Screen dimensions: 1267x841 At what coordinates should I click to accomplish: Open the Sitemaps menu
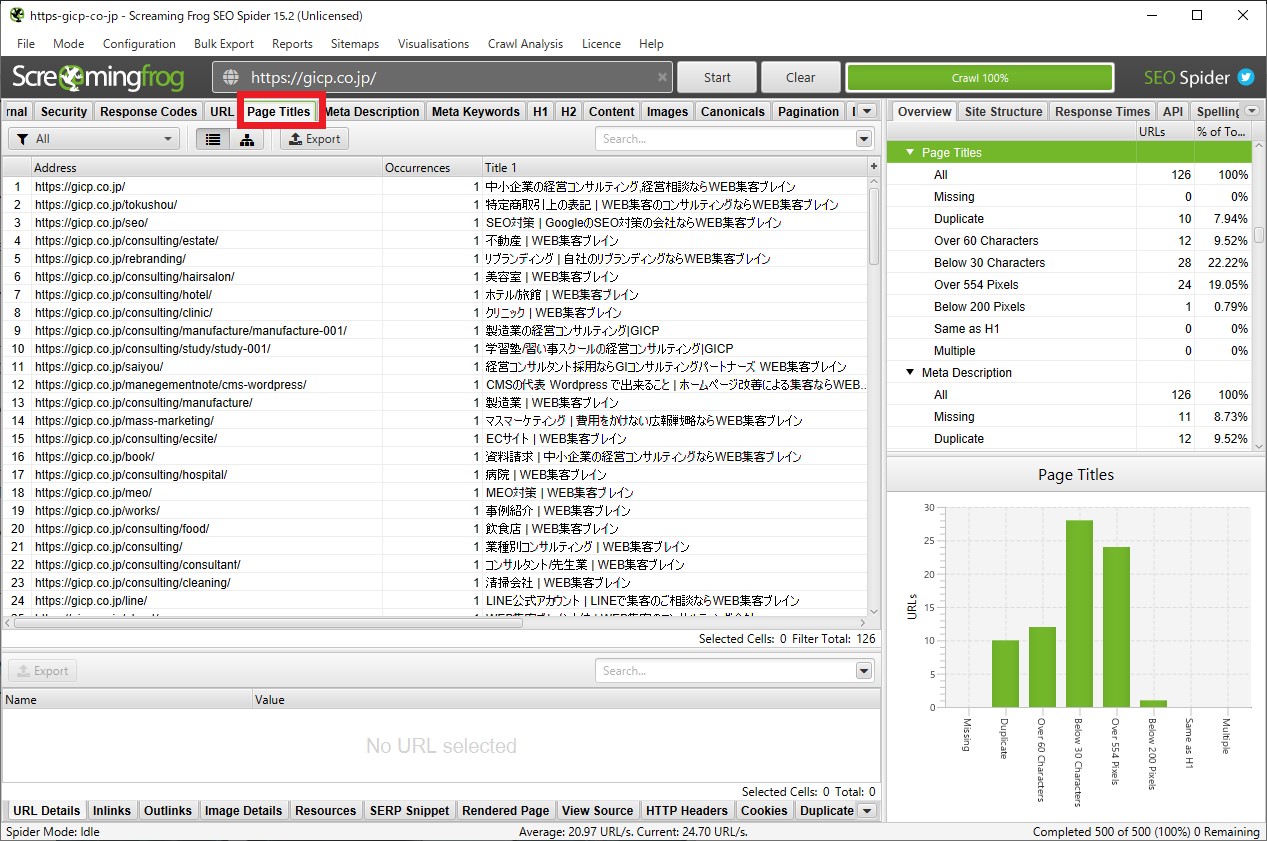click(x=355, y=44)
